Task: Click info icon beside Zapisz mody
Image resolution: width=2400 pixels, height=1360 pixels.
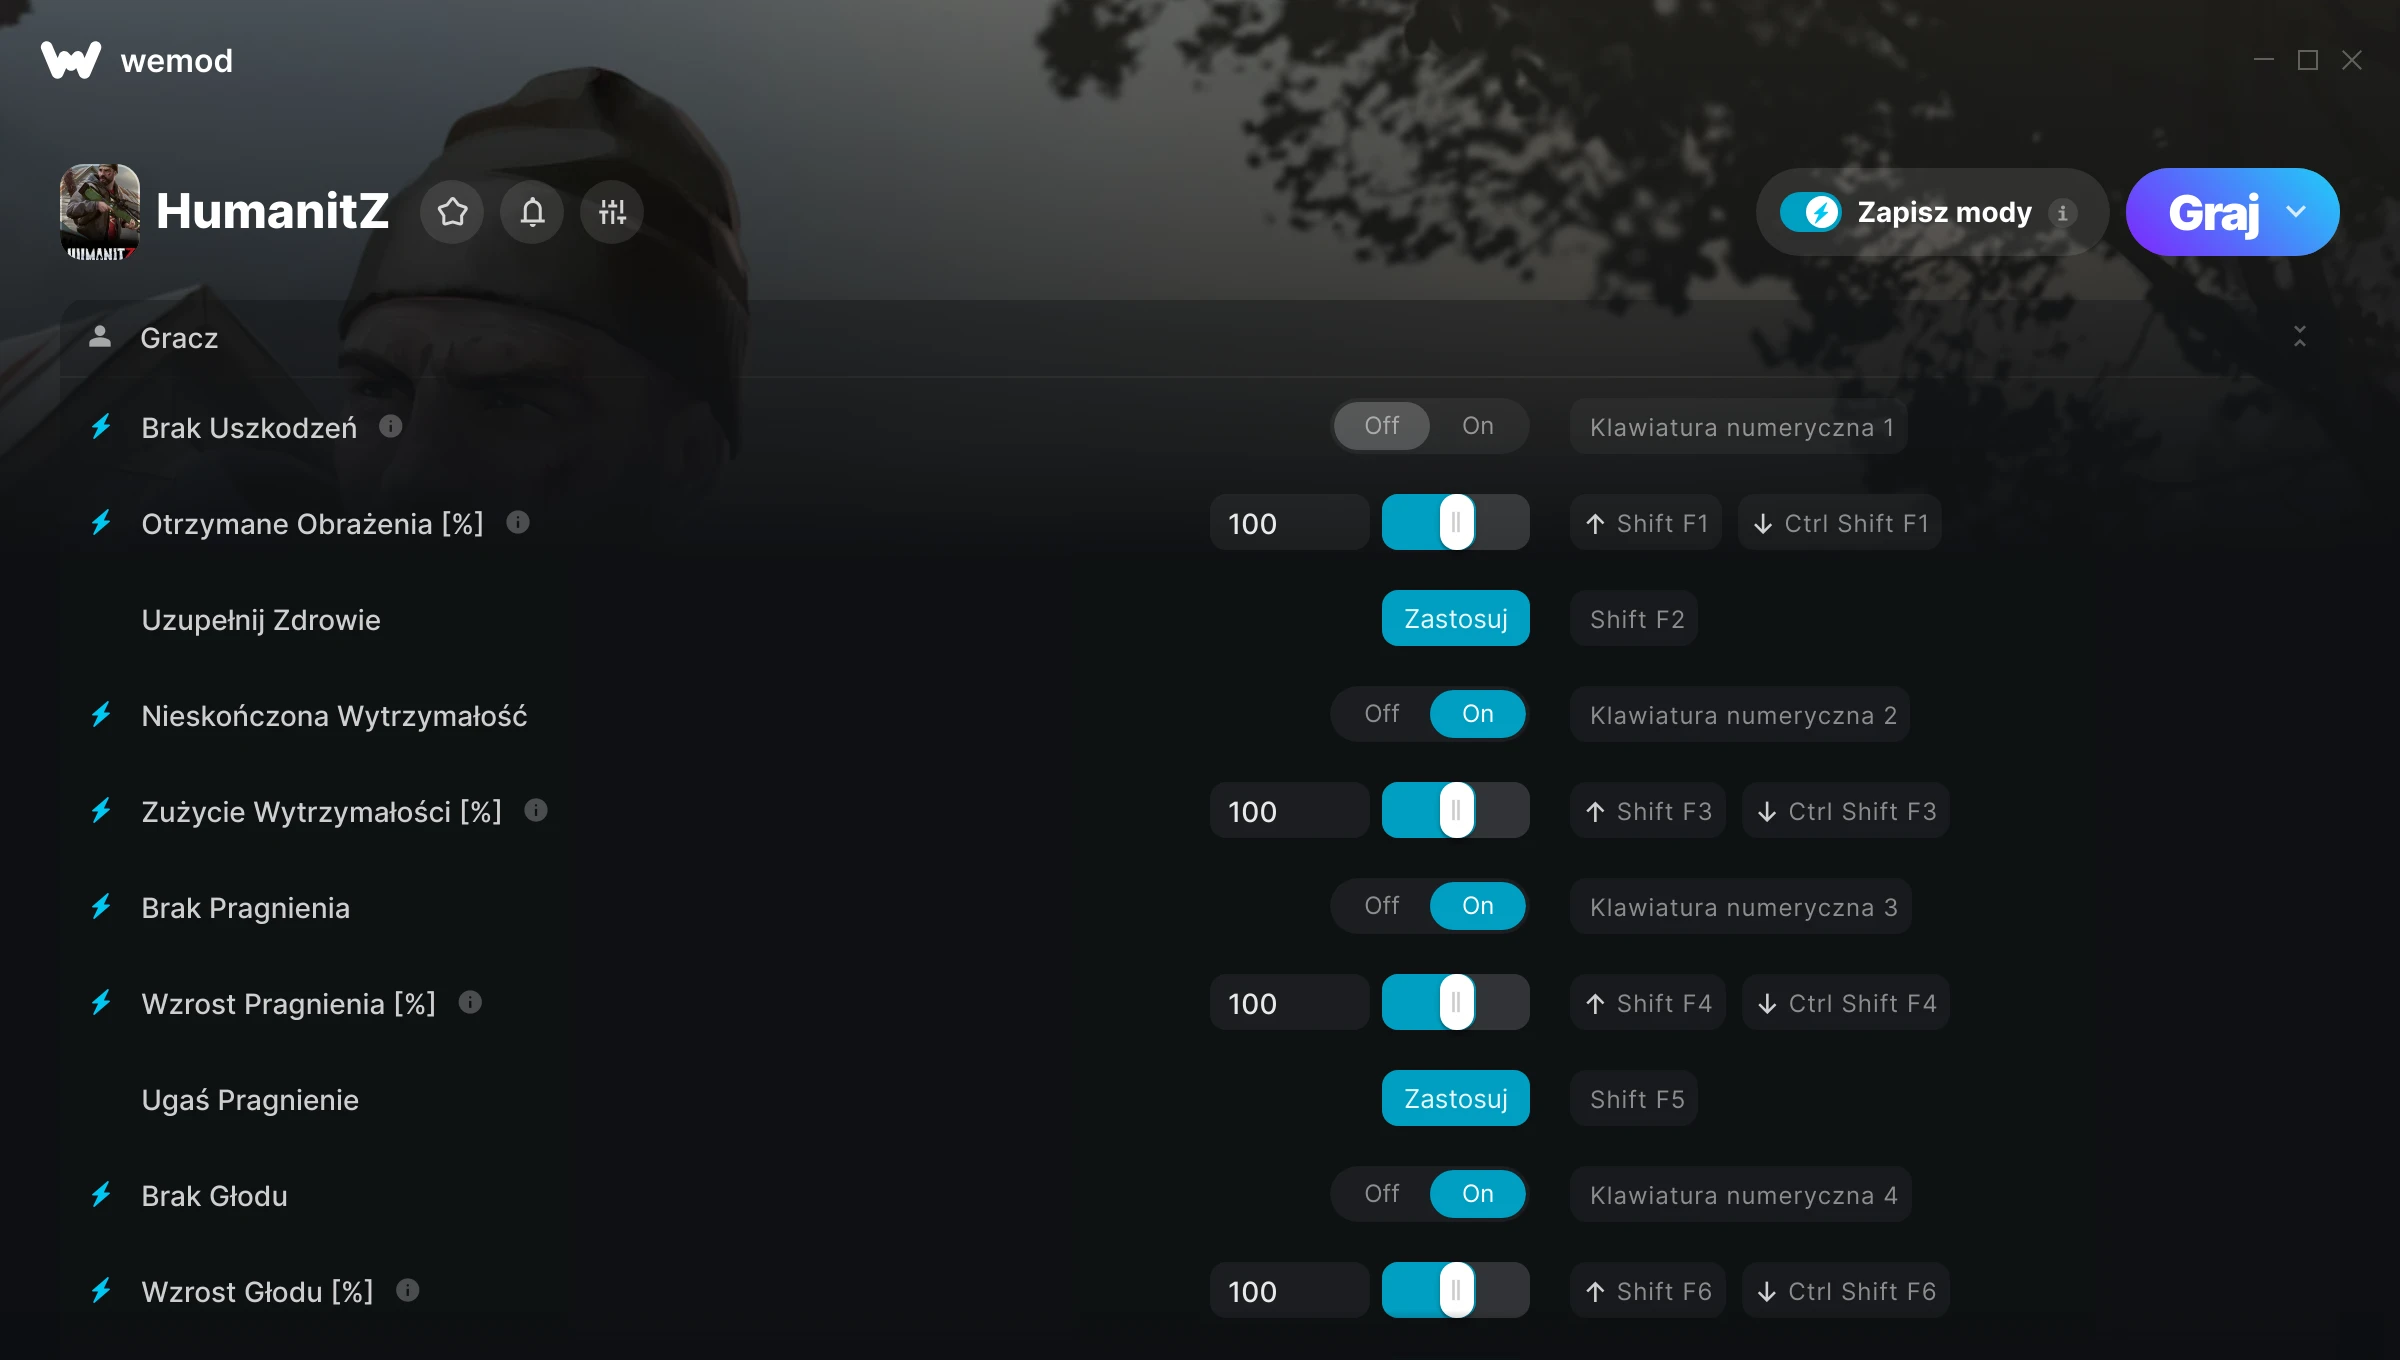Action: (2062, 213)
